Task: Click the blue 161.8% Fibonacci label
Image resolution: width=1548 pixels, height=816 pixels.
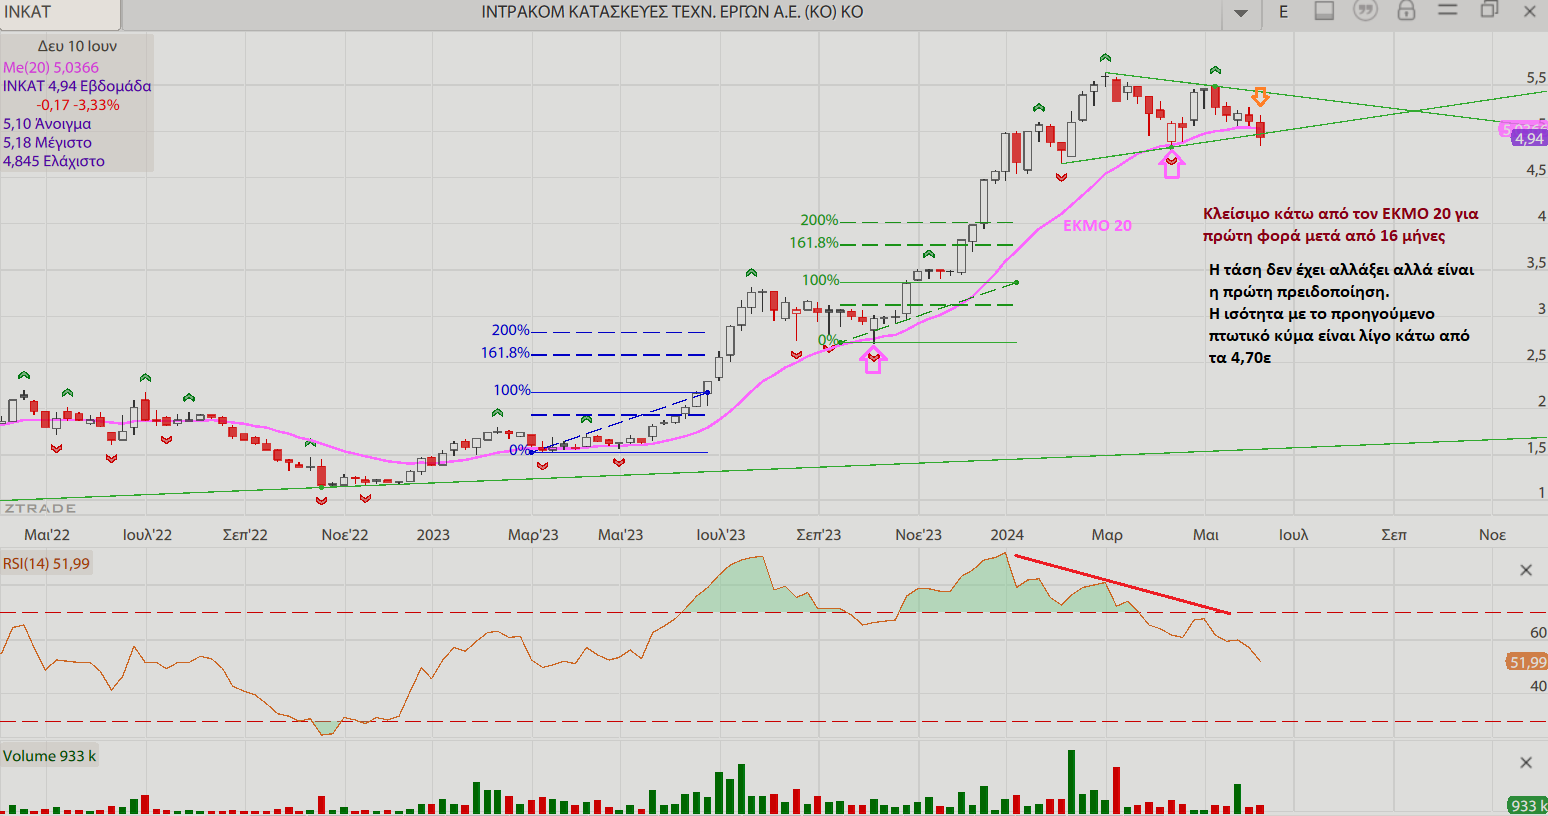Action: click(505, 353)
